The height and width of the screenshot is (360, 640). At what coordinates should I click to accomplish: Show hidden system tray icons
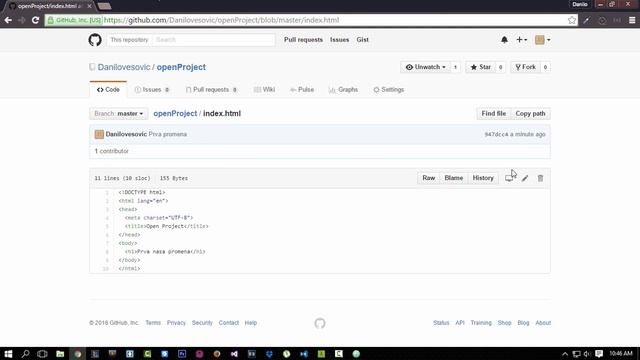565,354
